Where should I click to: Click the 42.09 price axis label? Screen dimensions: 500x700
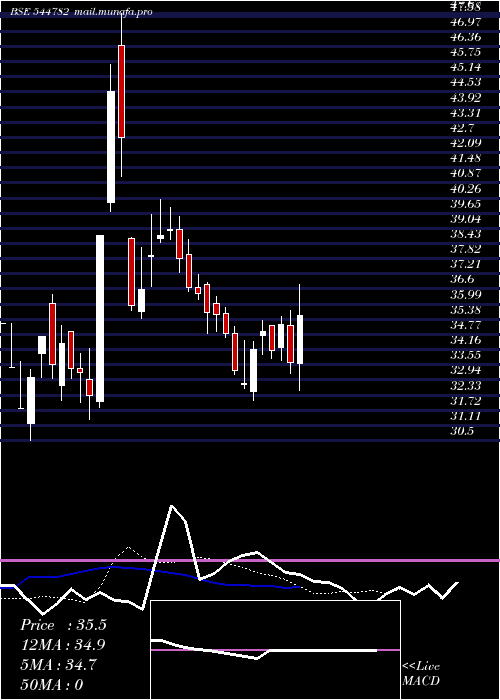click(465, 143)
